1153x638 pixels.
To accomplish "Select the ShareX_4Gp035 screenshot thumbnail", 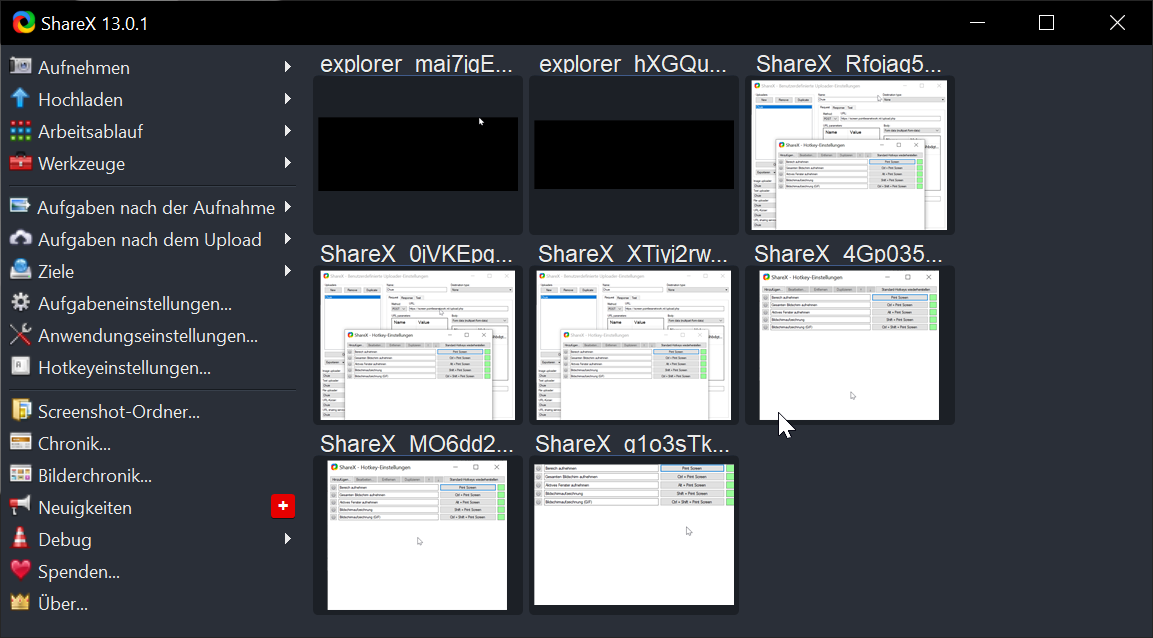I will [x=850, y=345].
